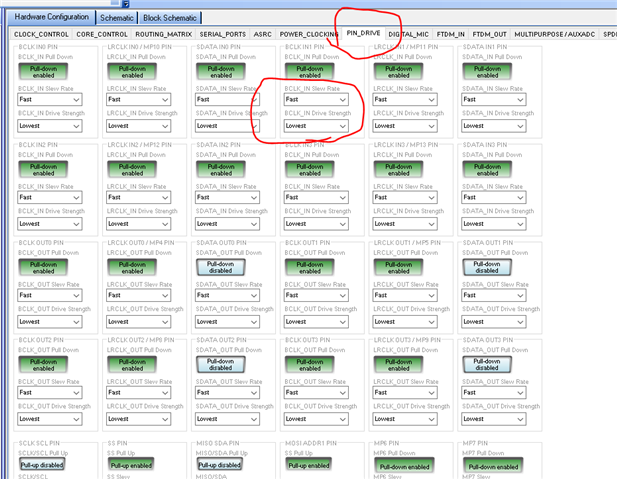This screenshot has height=479, width=617.
Task: Open the Schematic tab
Action: (116, 18)
